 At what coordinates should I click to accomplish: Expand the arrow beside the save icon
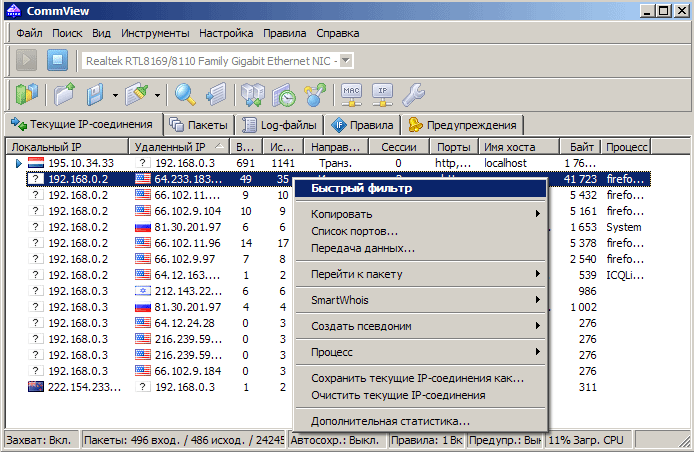click(x=115, y=95)
